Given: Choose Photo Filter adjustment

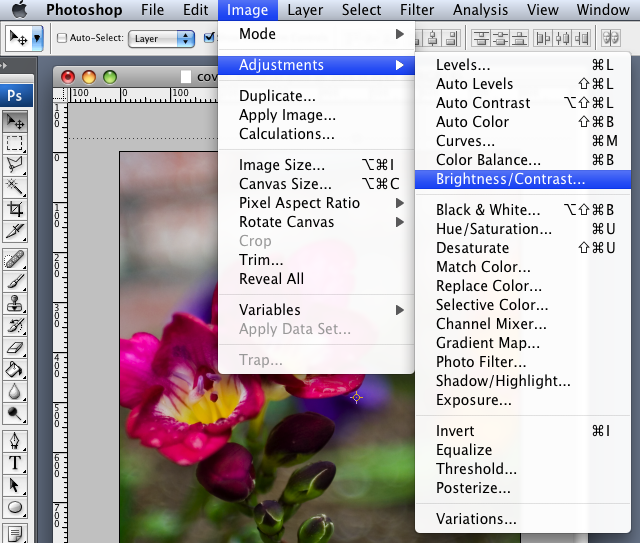Looking at the screenshot, I should click(x=522, y=362).
